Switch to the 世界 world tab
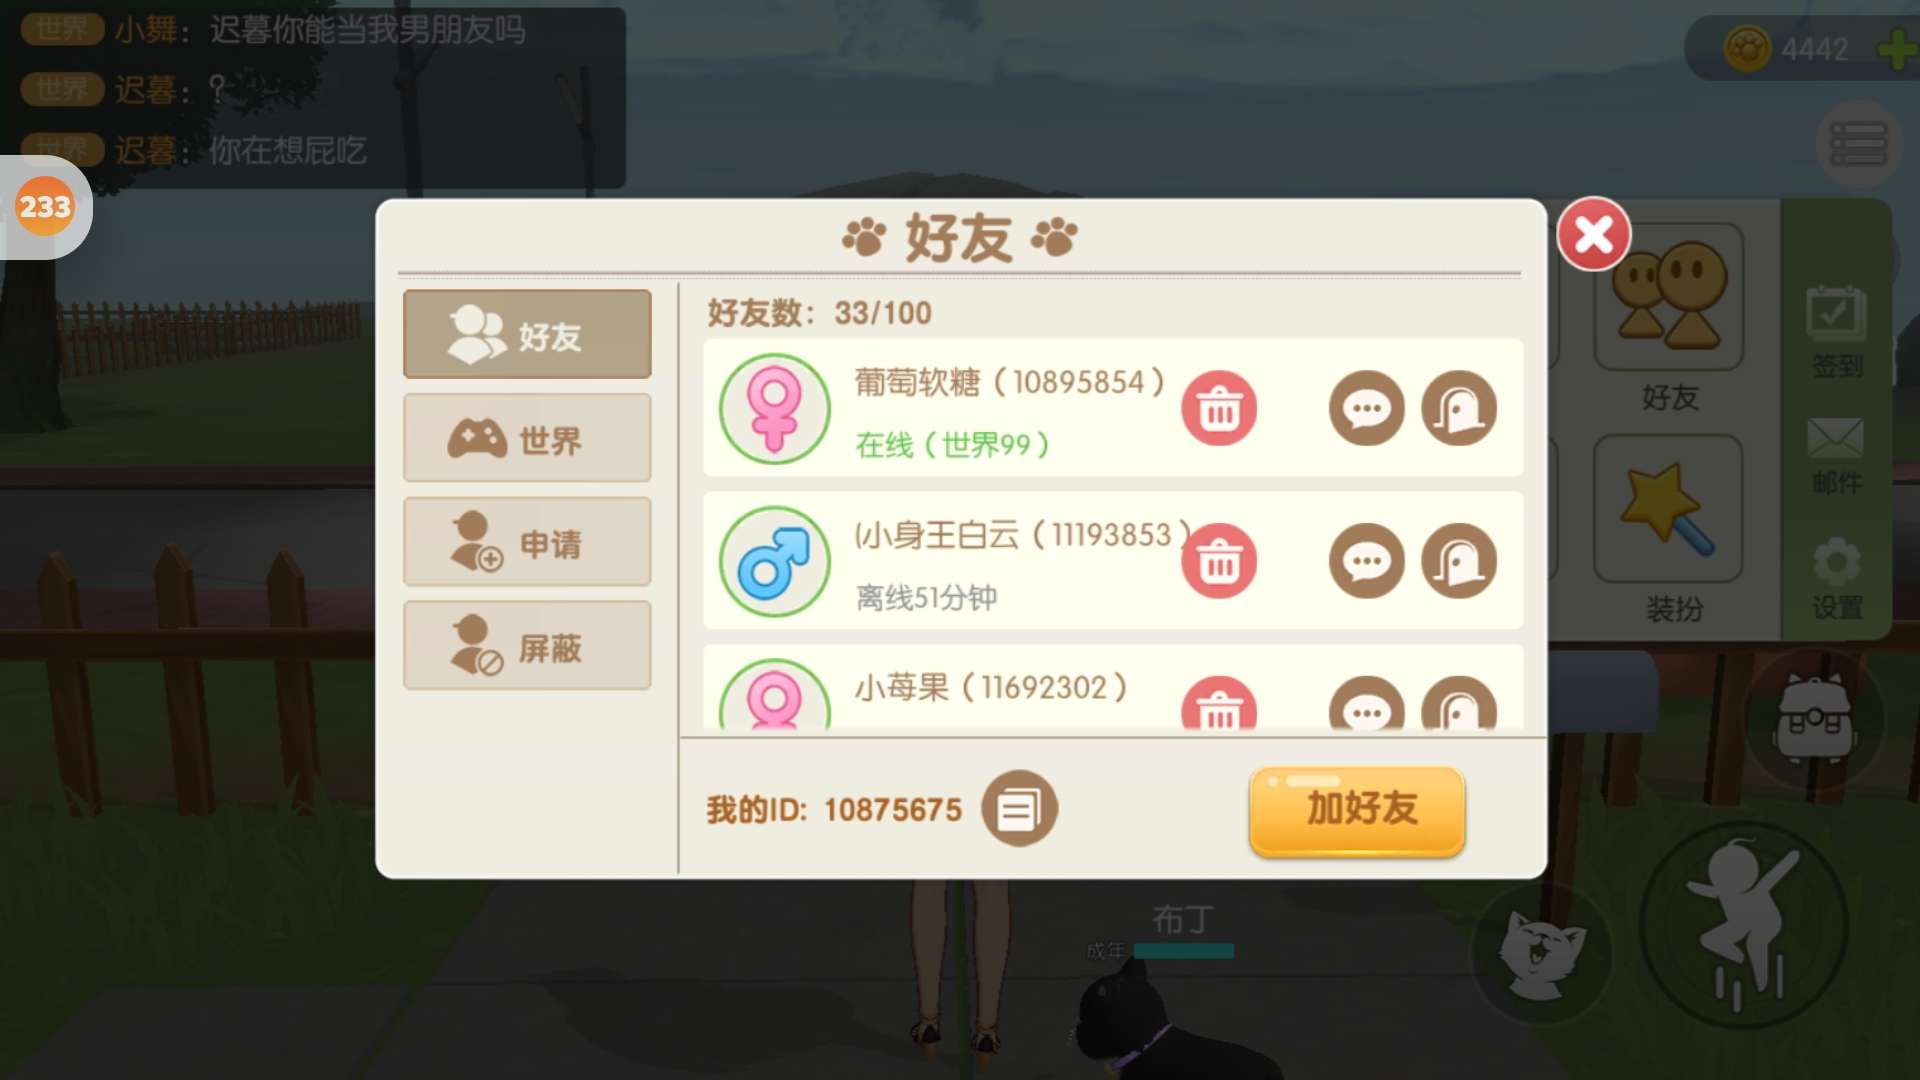The width and height of the screenshot is (1920, 1080). click(x=527, y=438)
